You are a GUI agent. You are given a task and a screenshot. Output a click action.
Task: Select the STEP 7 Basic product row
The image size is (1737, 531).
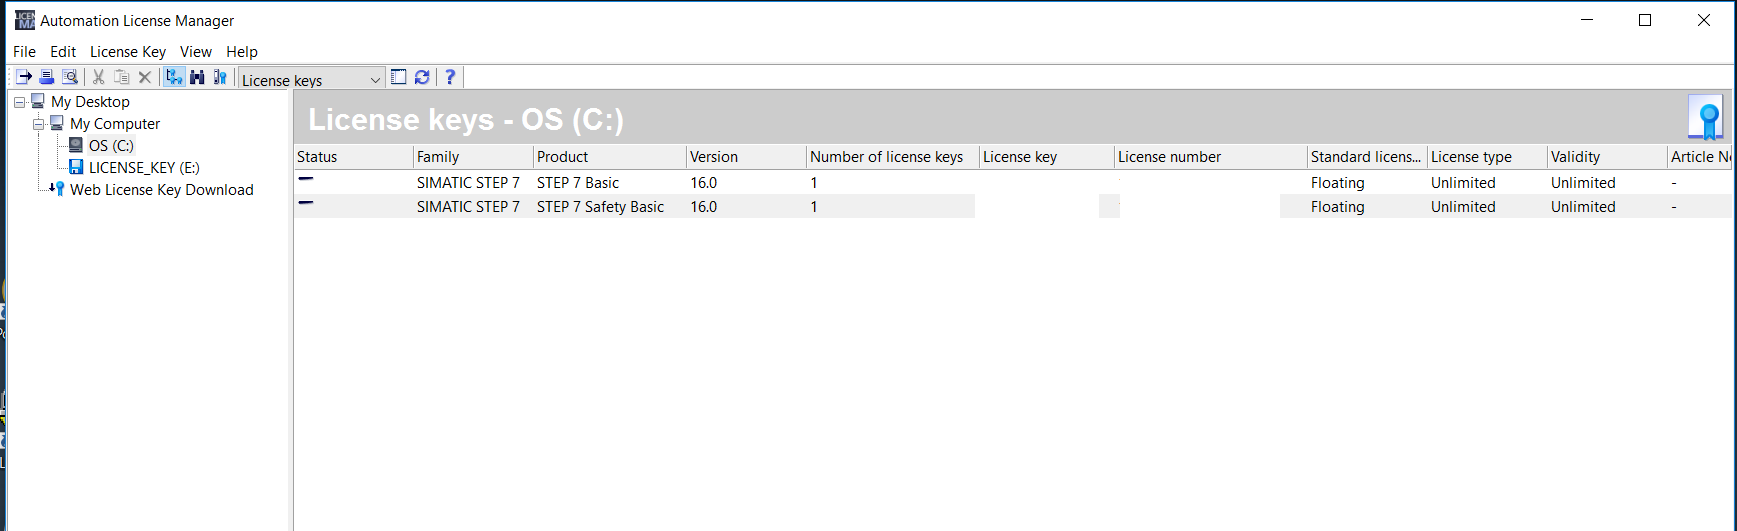(1013, 182)
